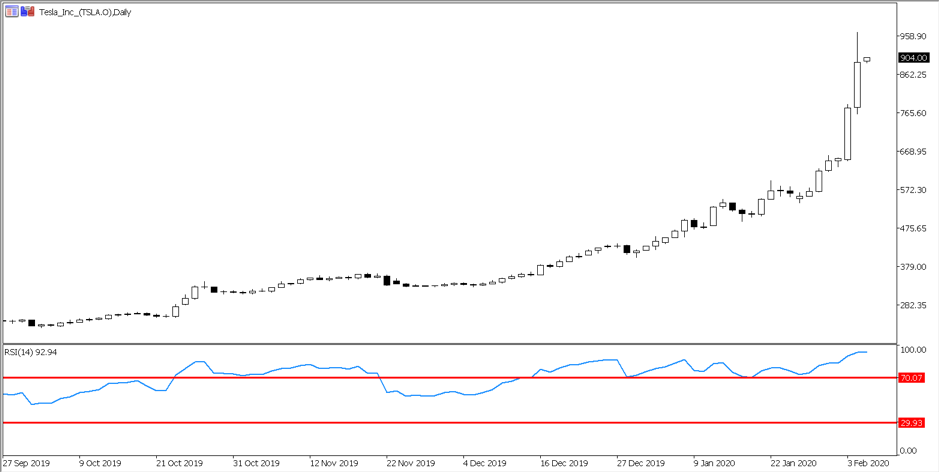939x472 pixels.
Task: Click the 668.95 price scale label
Action: pyautogui.click(x=914, y=152)
